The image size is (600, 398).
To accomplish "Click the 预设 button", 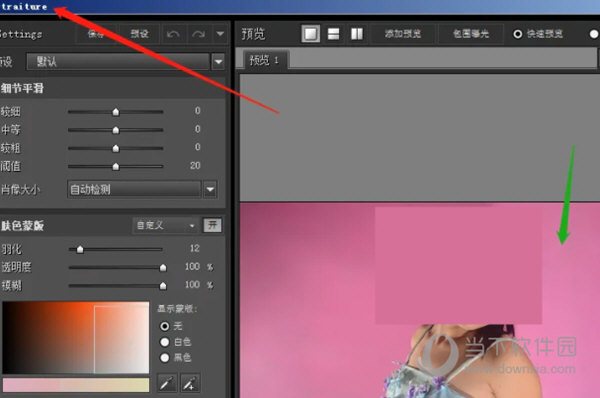I will coord(139,34).
